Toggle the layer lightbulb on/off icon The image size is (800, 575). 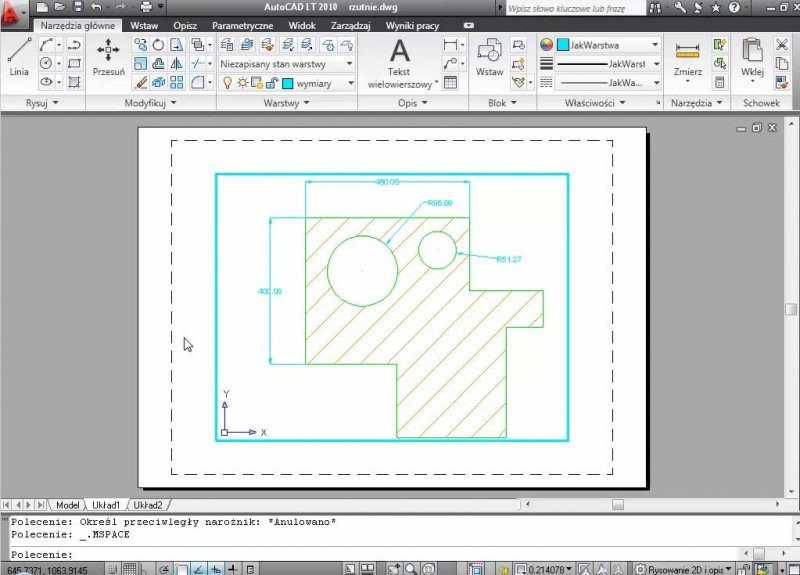227,83
